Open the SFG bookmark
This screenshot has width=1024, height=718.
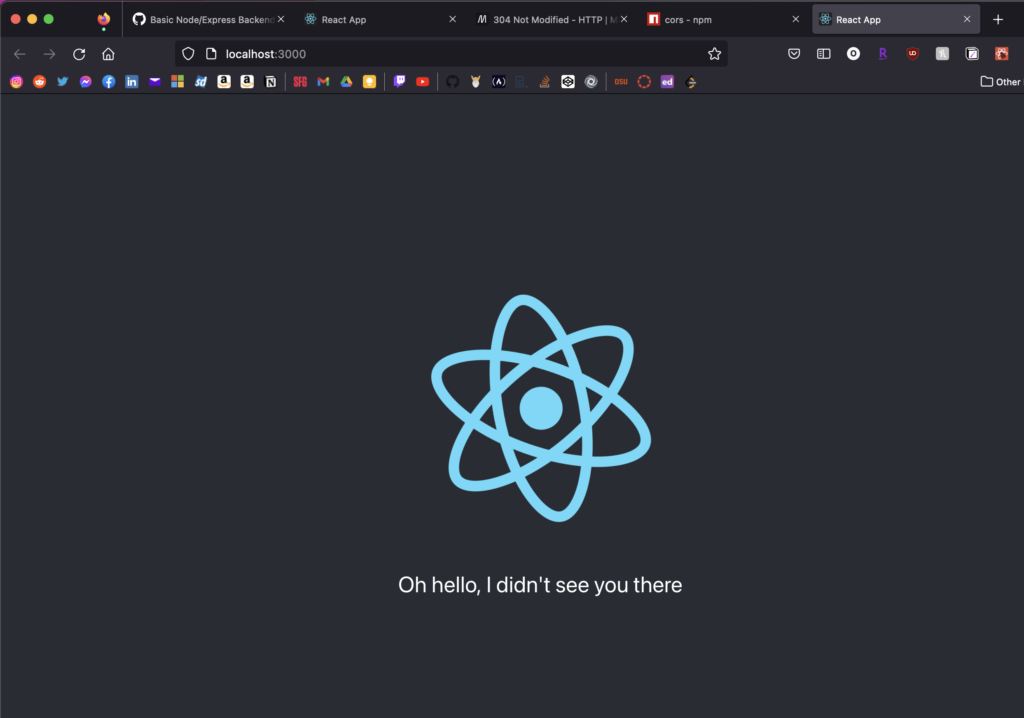pos(300,82)
